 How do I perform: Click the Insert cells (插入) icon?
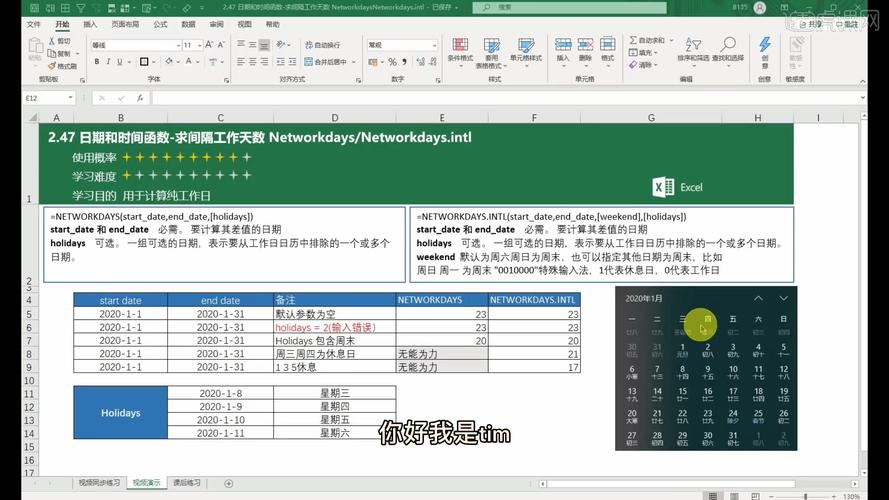(x=562, y=45)
